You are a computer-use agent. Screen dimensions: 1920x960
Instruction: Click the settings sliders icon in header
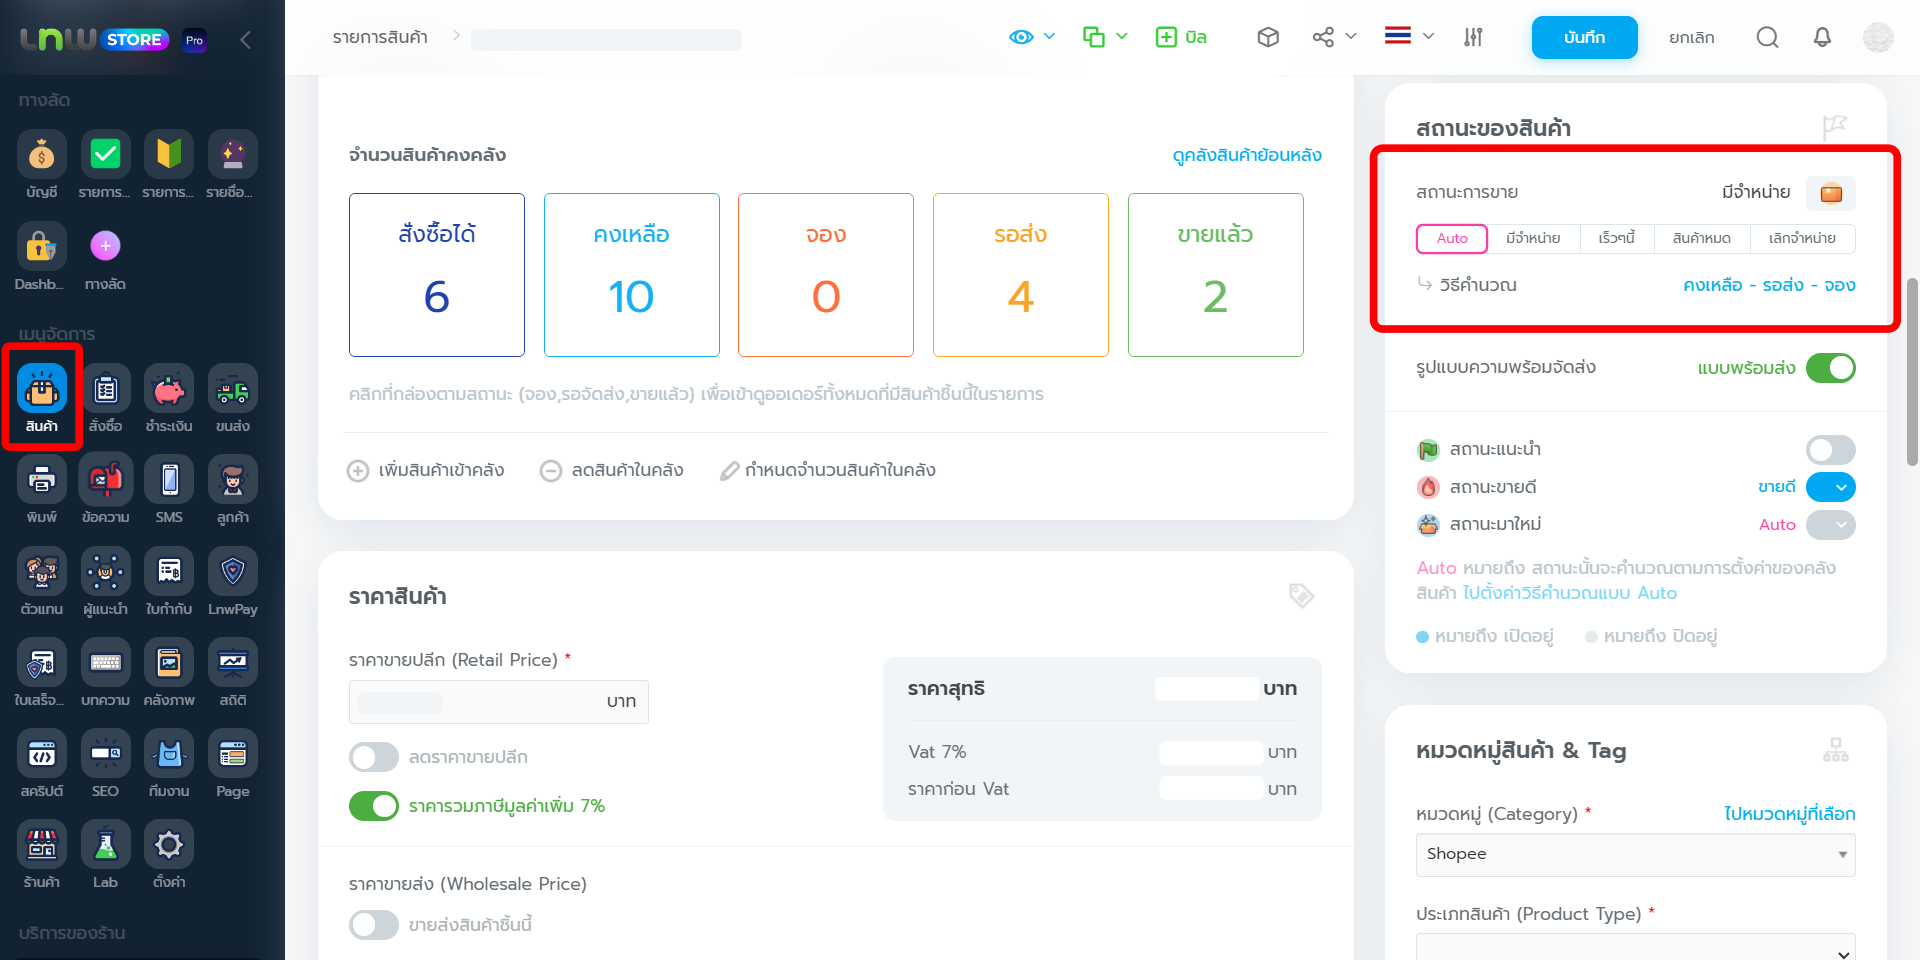pos(1473,38)
